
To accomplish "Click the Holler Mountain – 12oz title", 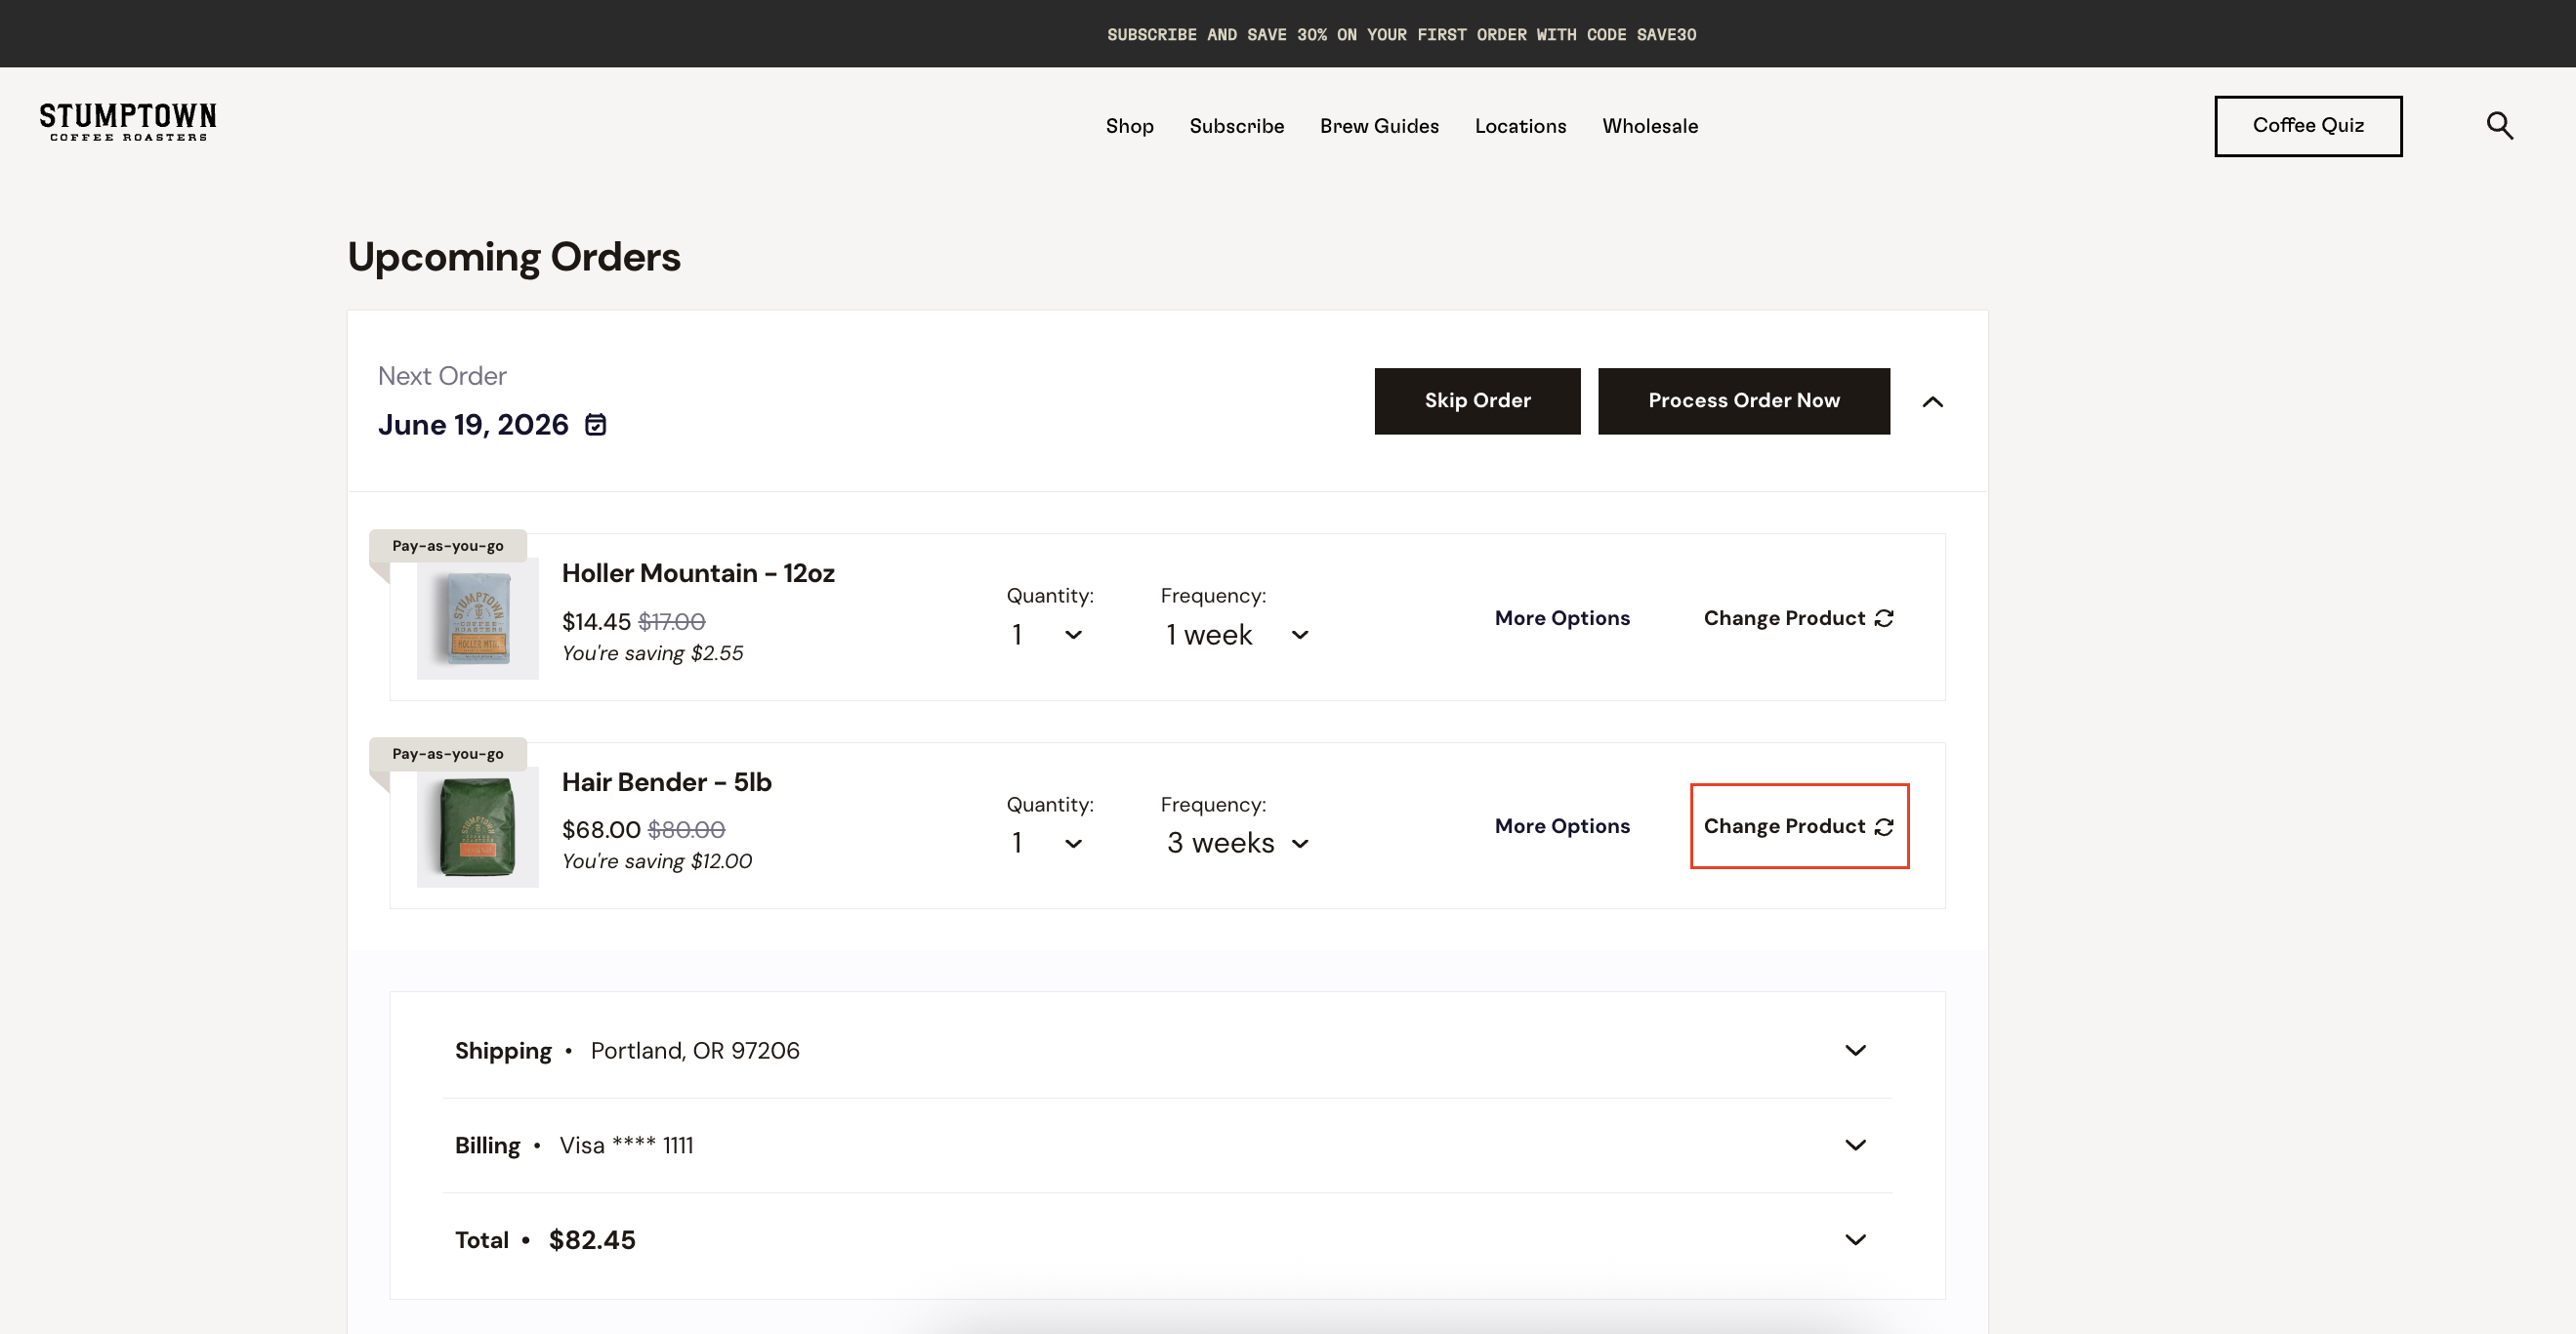I will tap(698, 573).
